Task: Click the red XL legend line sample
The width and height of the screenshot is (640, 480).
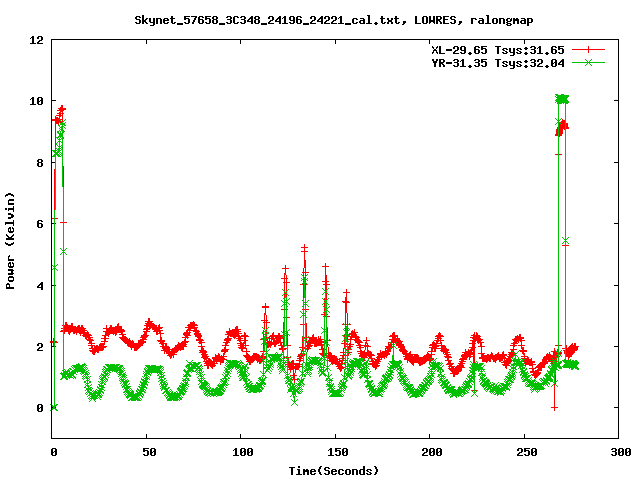Action: coord(588,50)
